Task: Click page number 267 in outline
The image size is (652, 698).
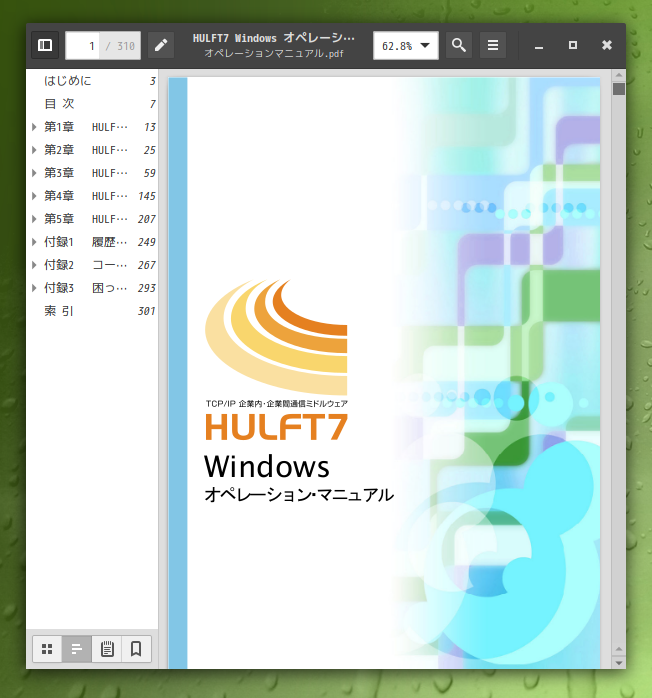Action: pyautogui.click(x=146, y=265)
